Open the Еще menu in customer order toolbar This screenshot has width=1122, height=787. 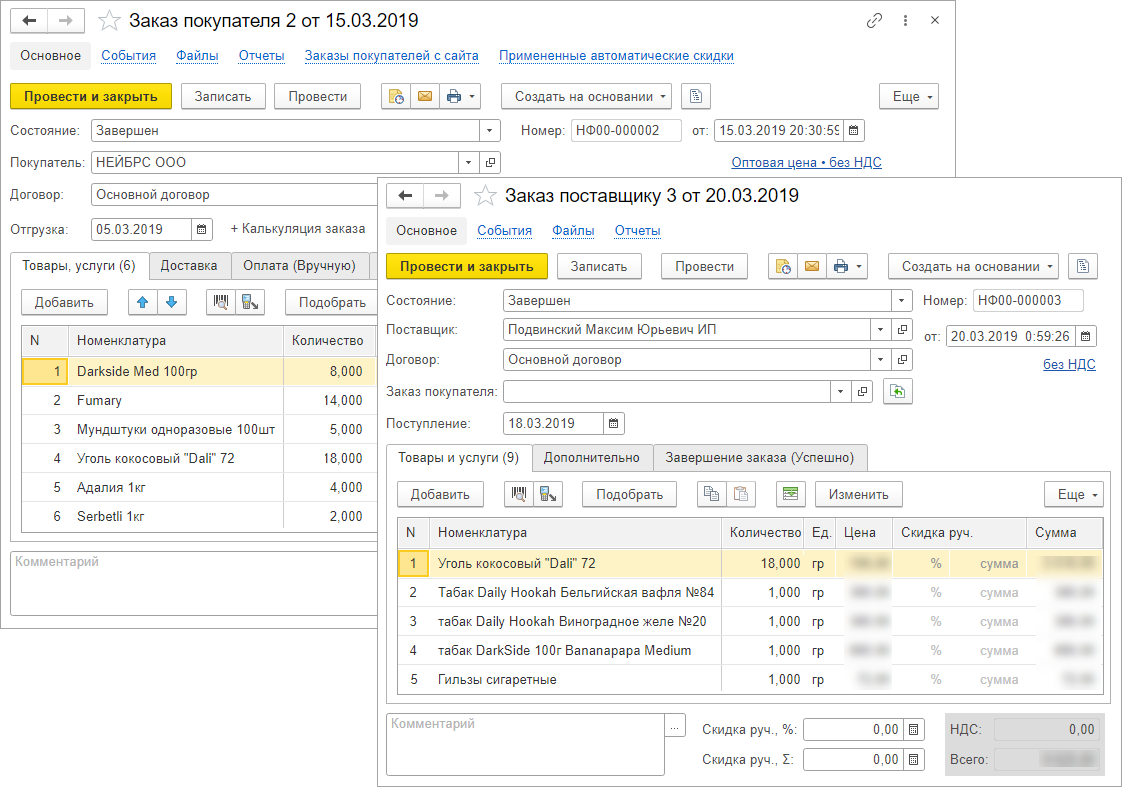[909, 97]
